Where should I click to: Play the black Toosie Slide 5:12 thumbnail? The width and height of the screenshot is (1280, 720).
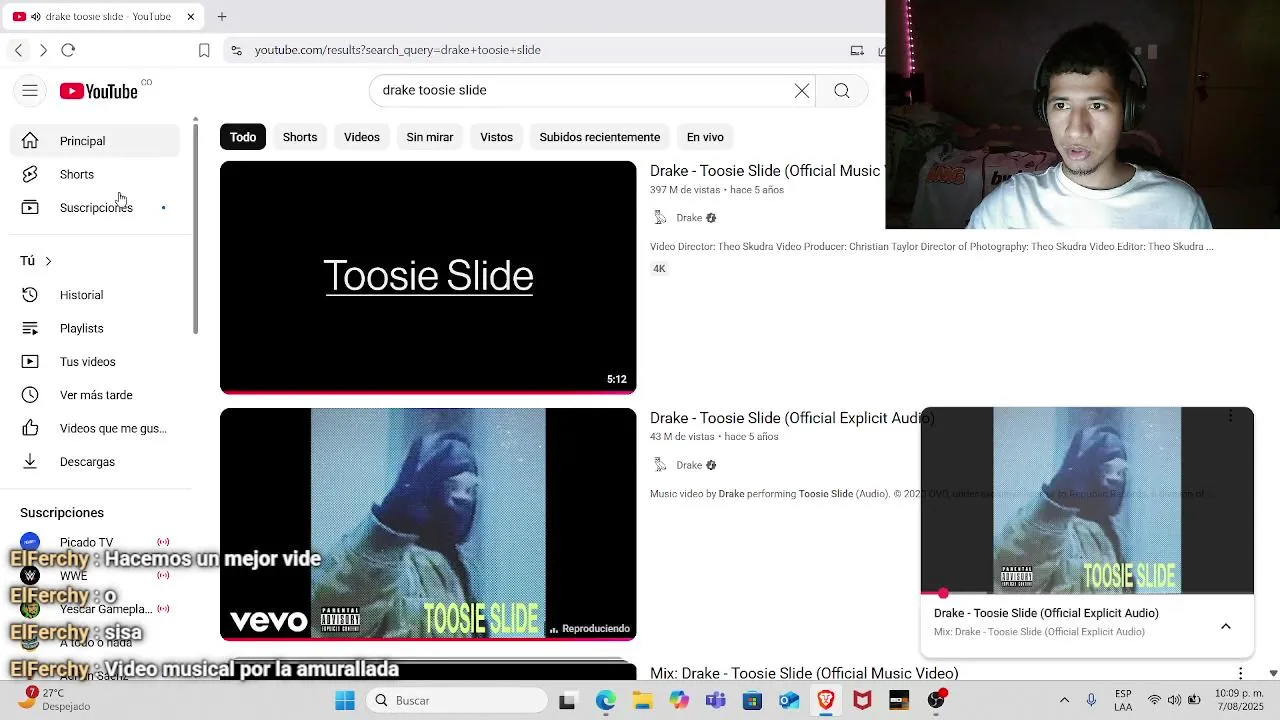click(428, 277)
